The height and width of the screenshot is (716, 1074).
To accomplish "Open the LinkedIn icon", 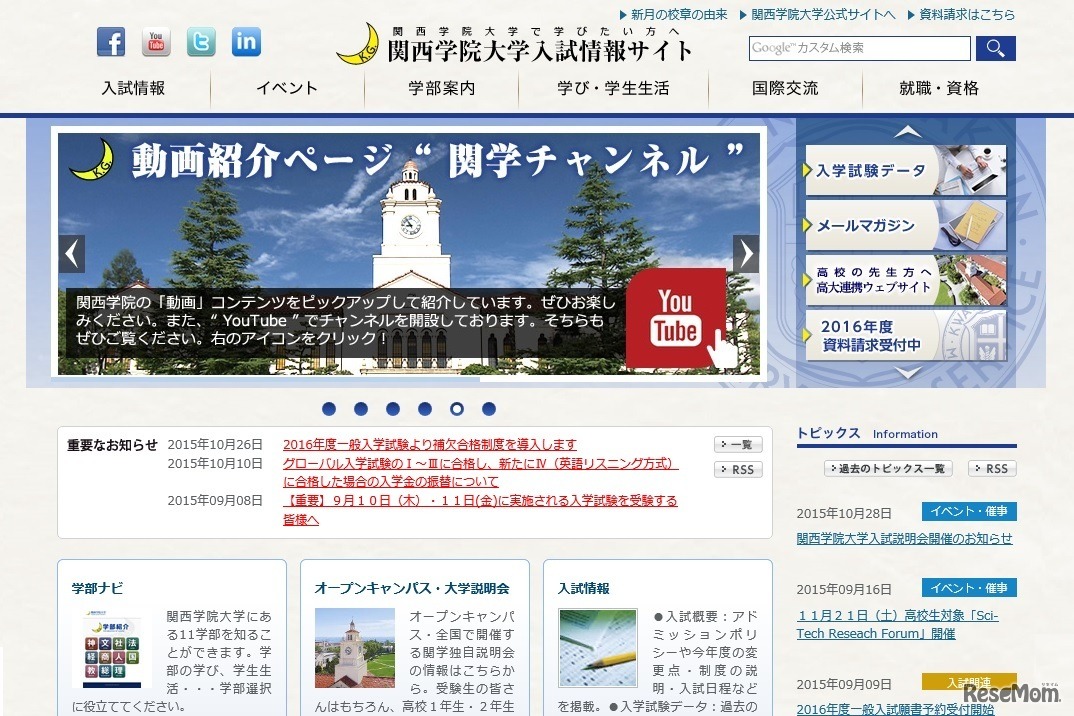I will (x=246, y=42).
